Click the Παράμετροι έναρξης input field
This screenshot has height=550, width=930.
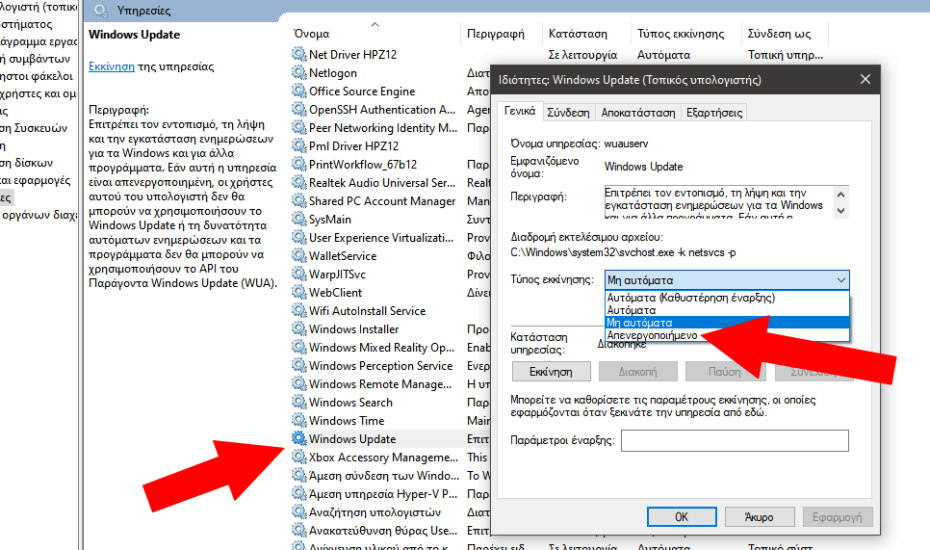[735, 441]
